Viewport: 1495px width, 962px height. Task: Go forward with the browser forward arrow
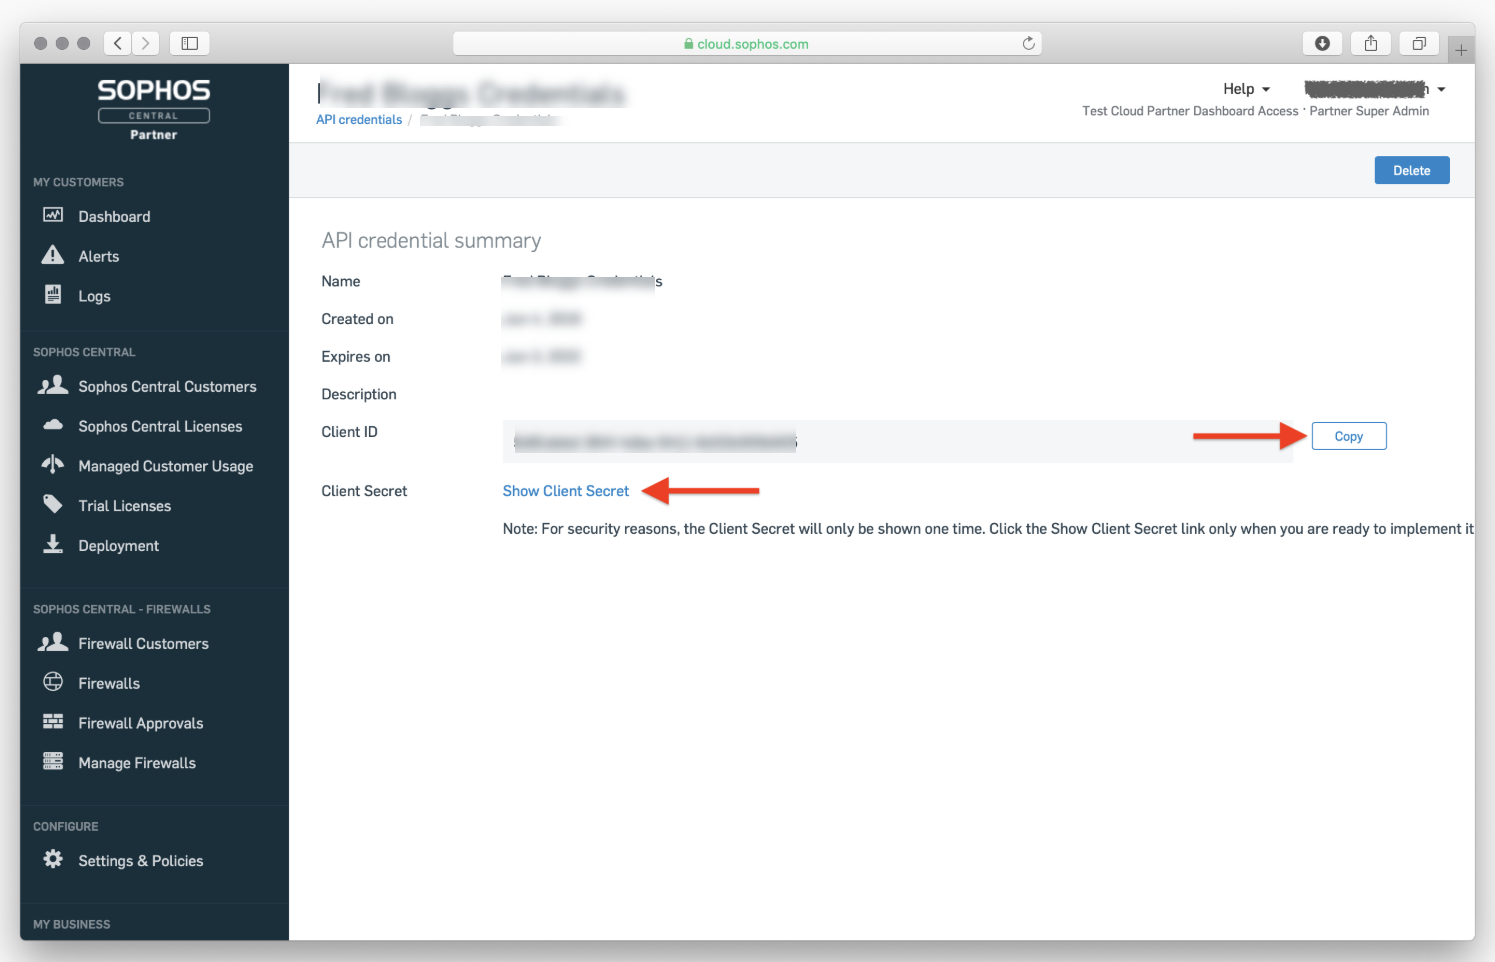[145, 43]
